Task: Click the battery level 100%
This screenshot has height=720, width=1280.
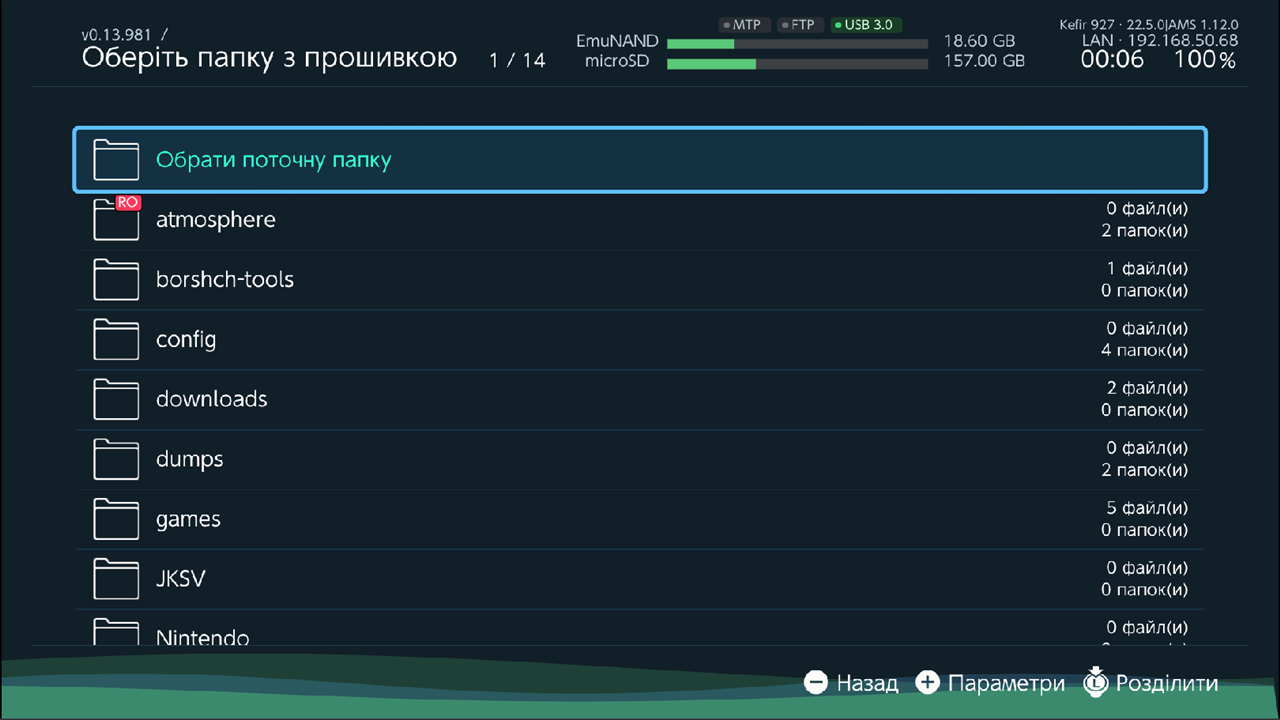Action: coord(1206,60)
